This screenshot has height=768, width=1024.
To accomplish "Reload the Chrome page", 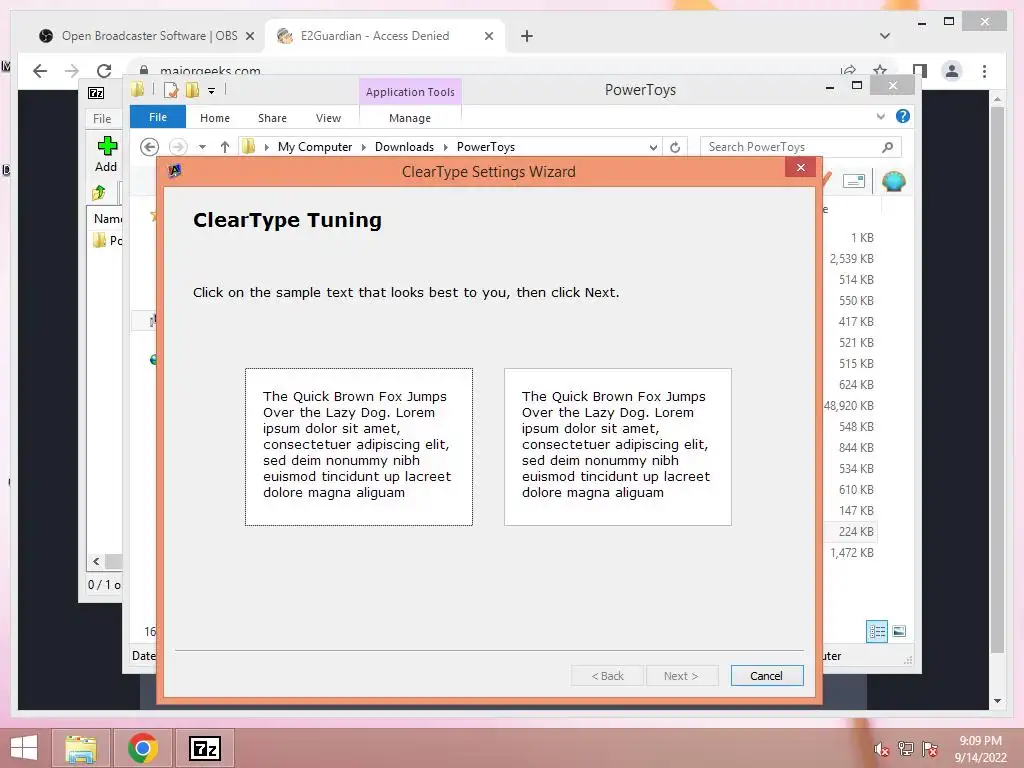I will 104,71.
